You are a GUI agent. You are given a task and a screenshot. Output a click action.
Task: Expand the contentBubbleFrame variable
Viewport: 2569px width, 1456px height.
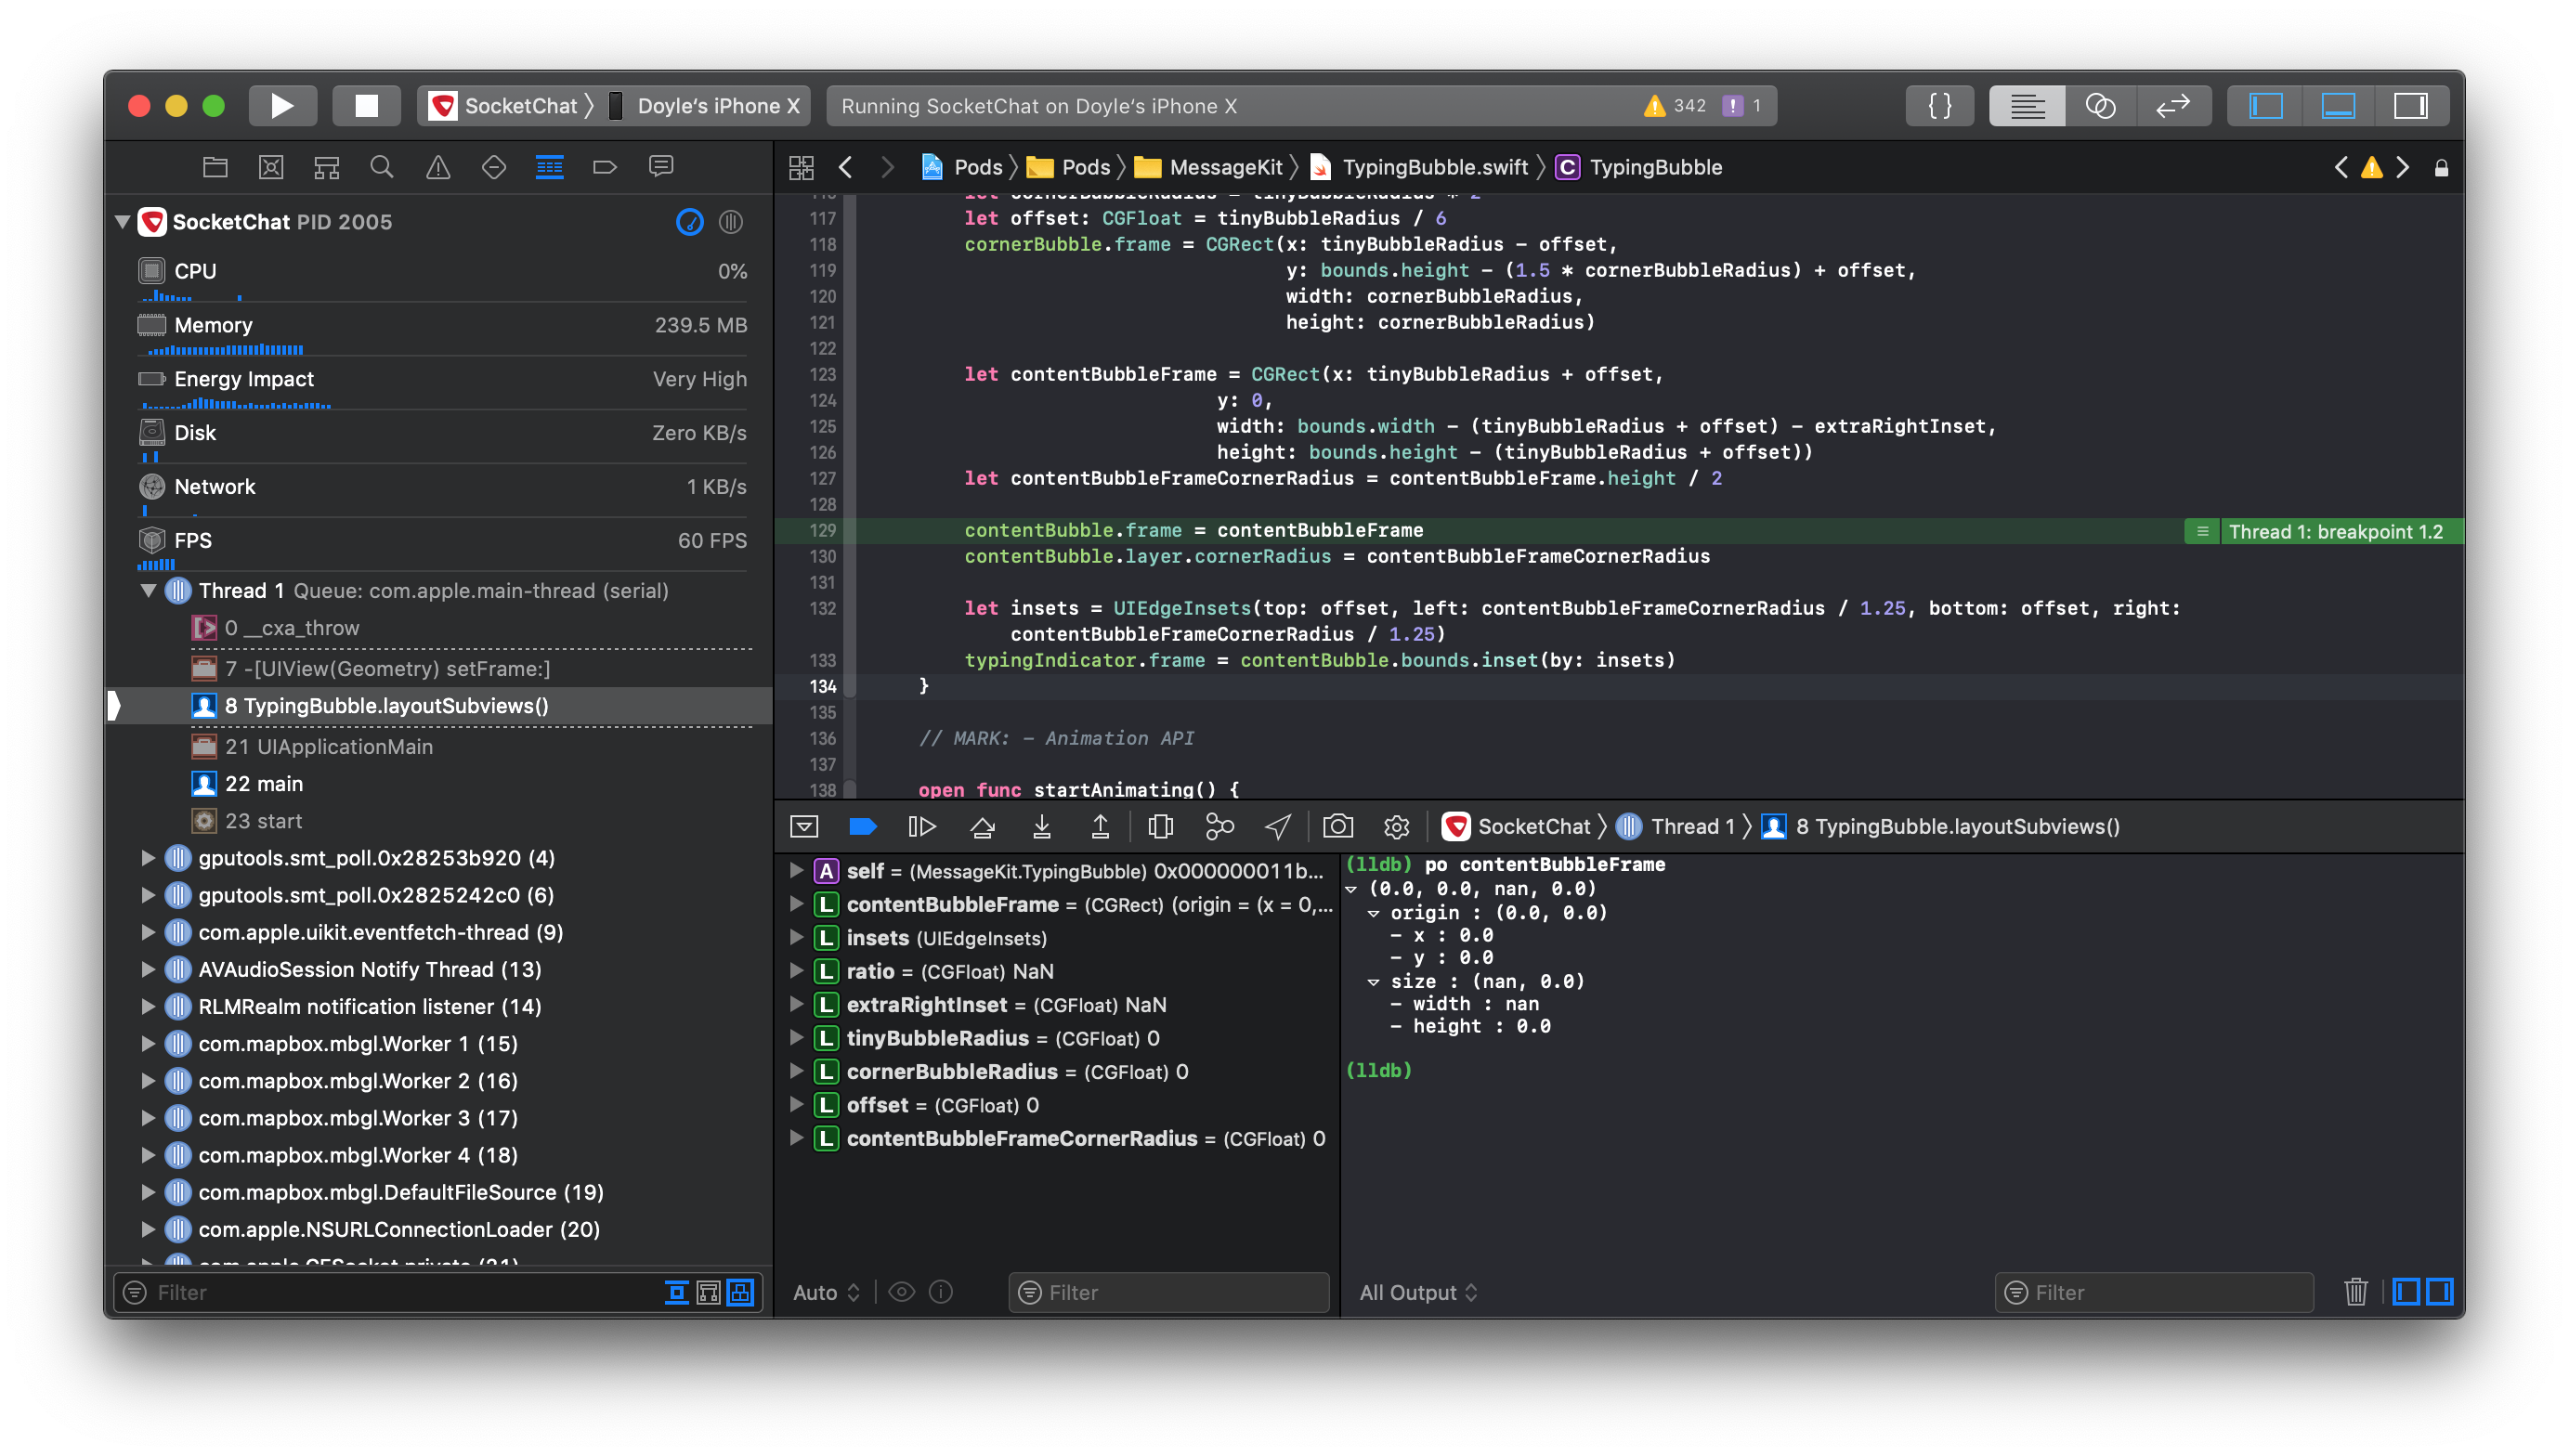pos(797,904)
